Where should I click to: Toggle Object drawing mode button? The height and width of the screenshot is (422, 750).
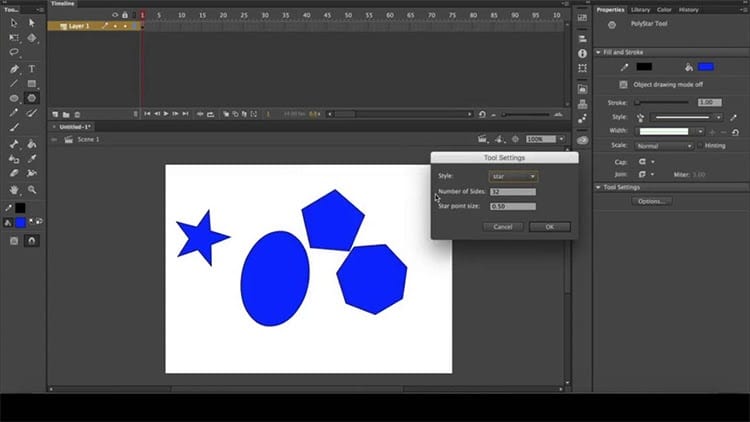click(623, 85)
